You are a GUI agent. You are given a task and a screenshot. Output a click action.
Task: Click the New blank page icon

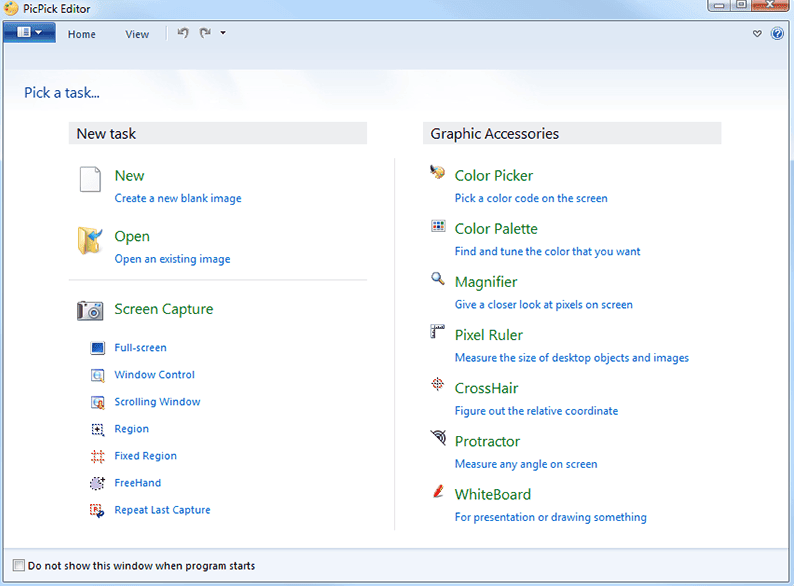coord(90,179)
